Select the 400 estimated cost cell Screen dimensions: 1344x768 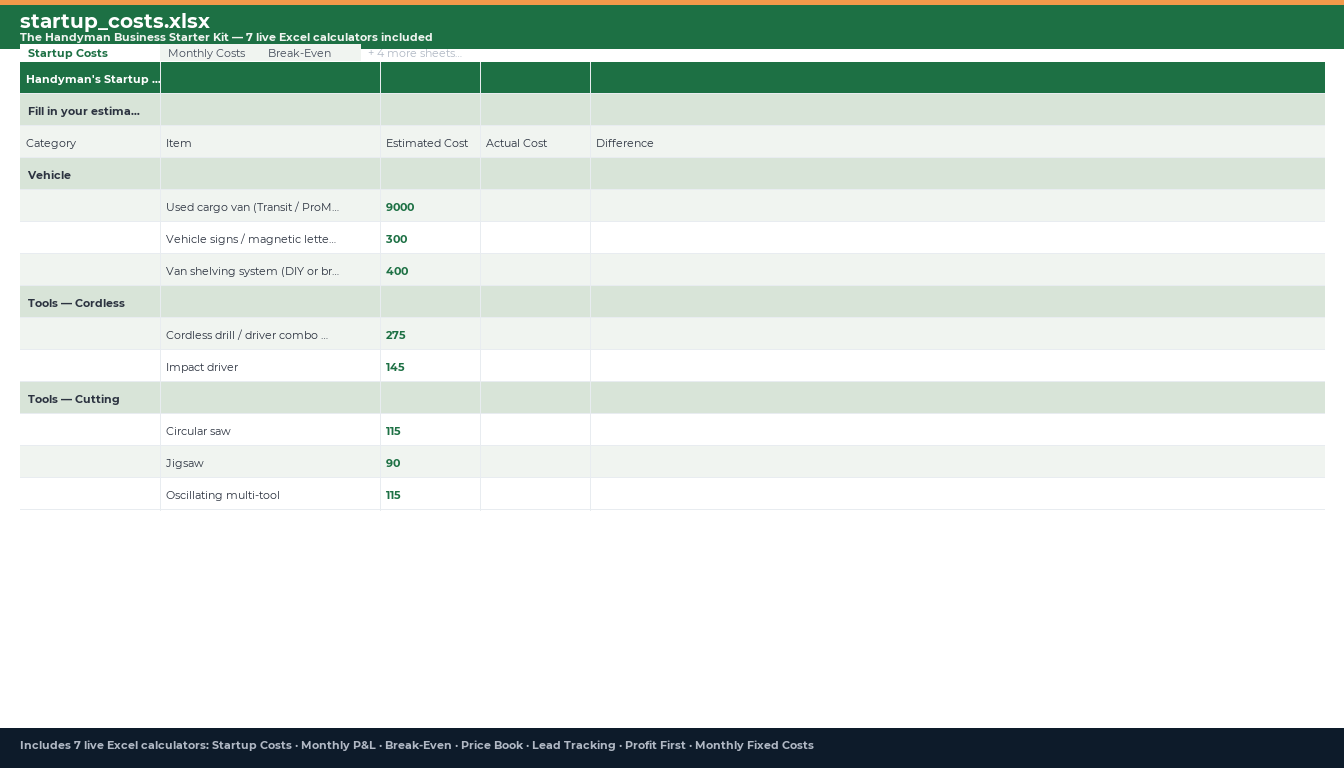click(430, 270)
